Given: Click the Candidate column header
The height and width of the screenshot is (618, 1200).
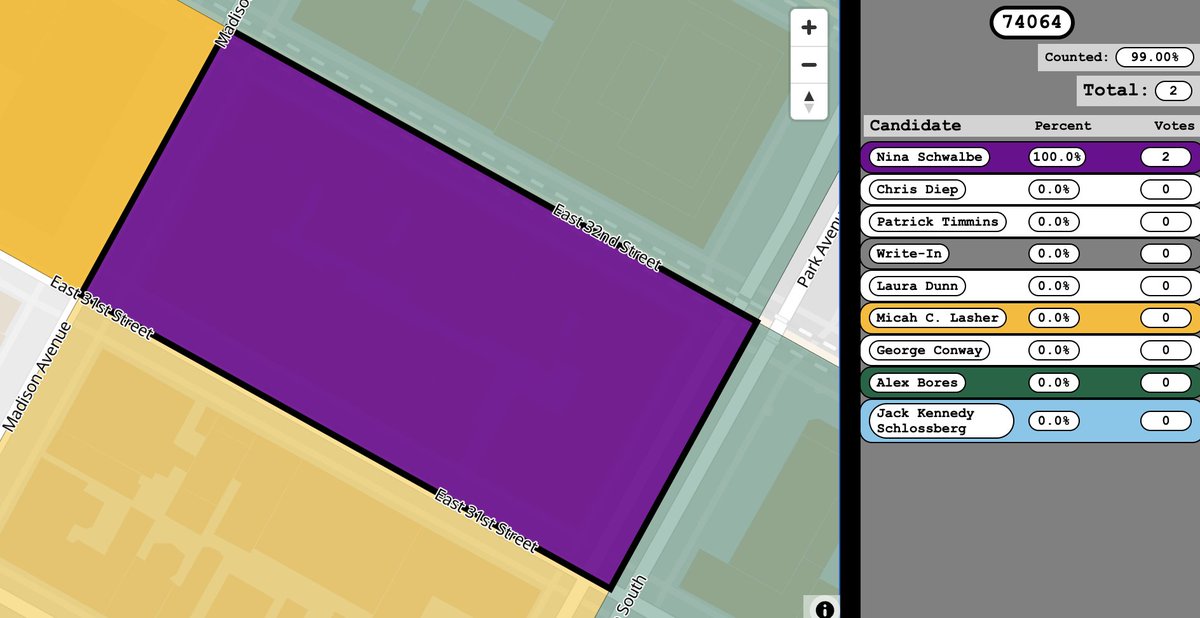Looking at the screenshot, I should (x=915, y=125).
